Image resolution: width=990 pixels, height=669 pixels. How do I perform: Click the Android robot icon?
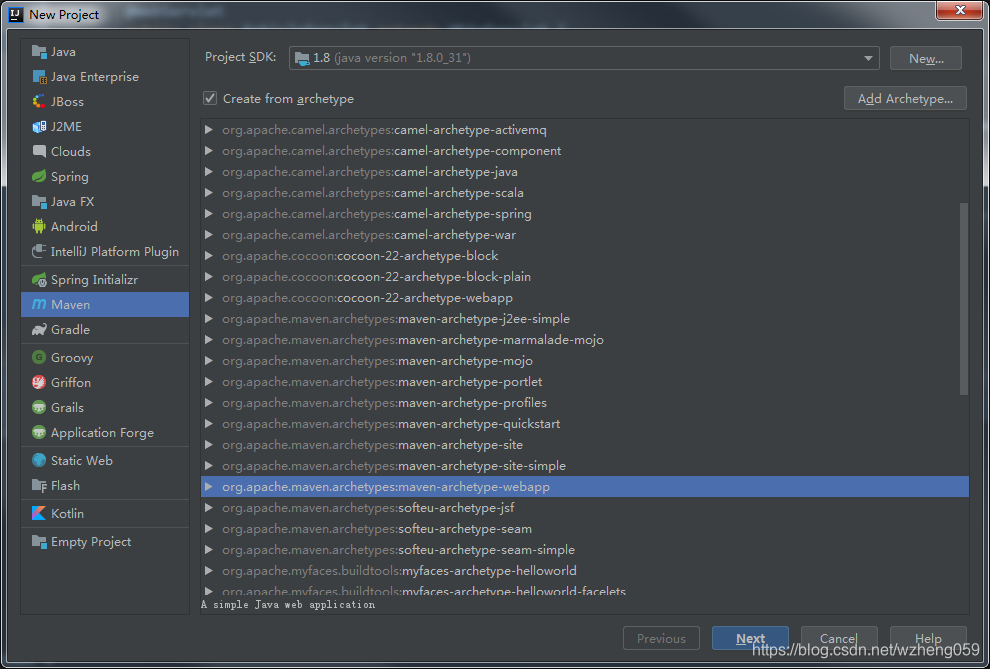tap(39, 227)
